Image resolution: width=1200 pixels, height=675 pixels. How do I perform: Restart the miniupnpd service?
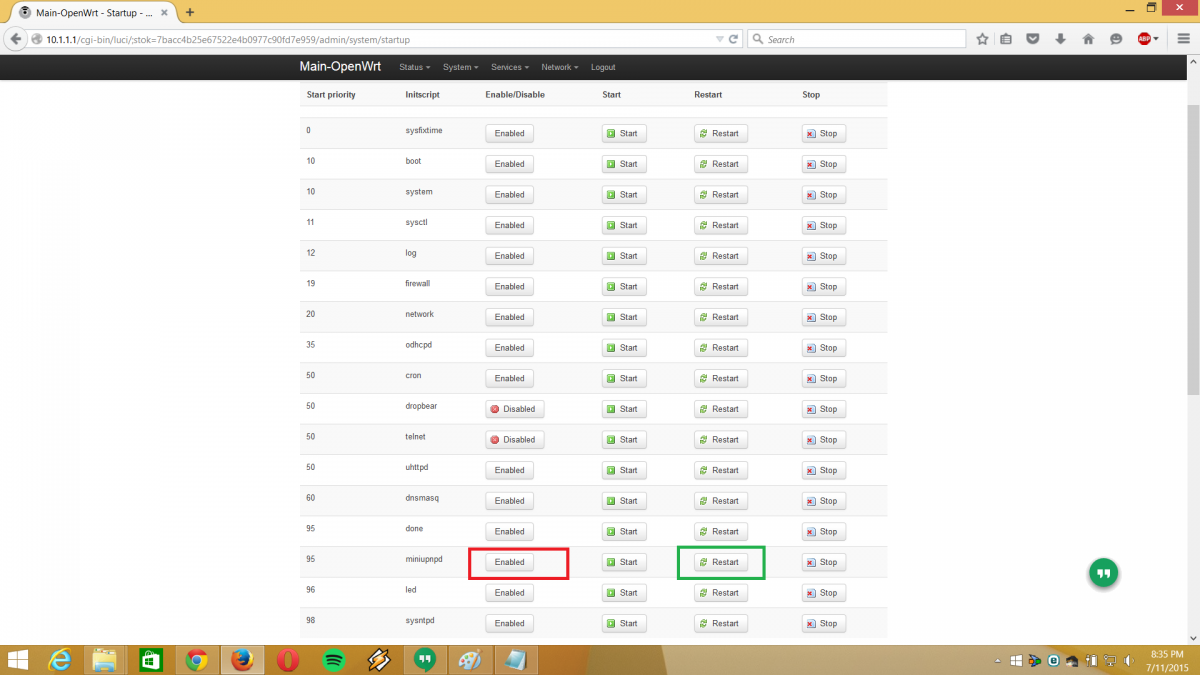[x=720, y=562]
